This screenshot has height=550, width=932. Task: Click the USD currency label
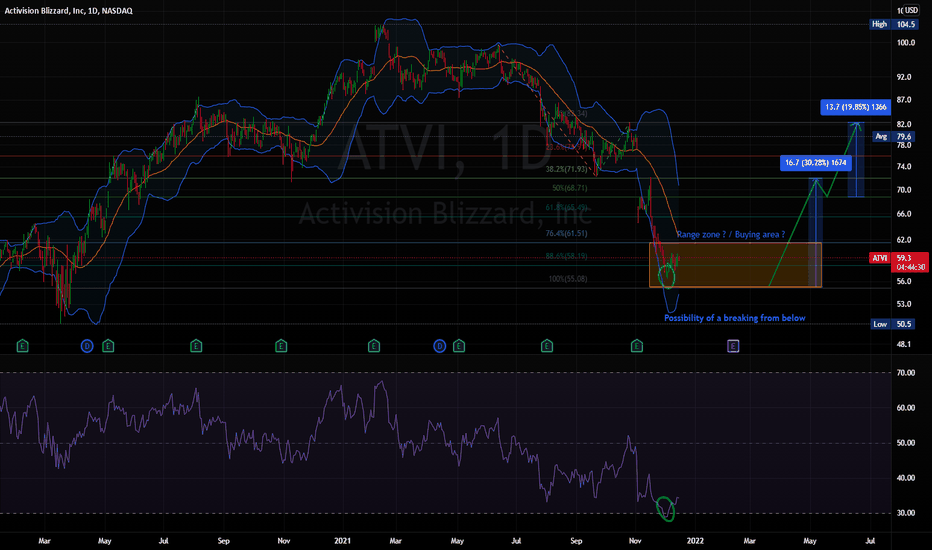click(x=911, y=10)
